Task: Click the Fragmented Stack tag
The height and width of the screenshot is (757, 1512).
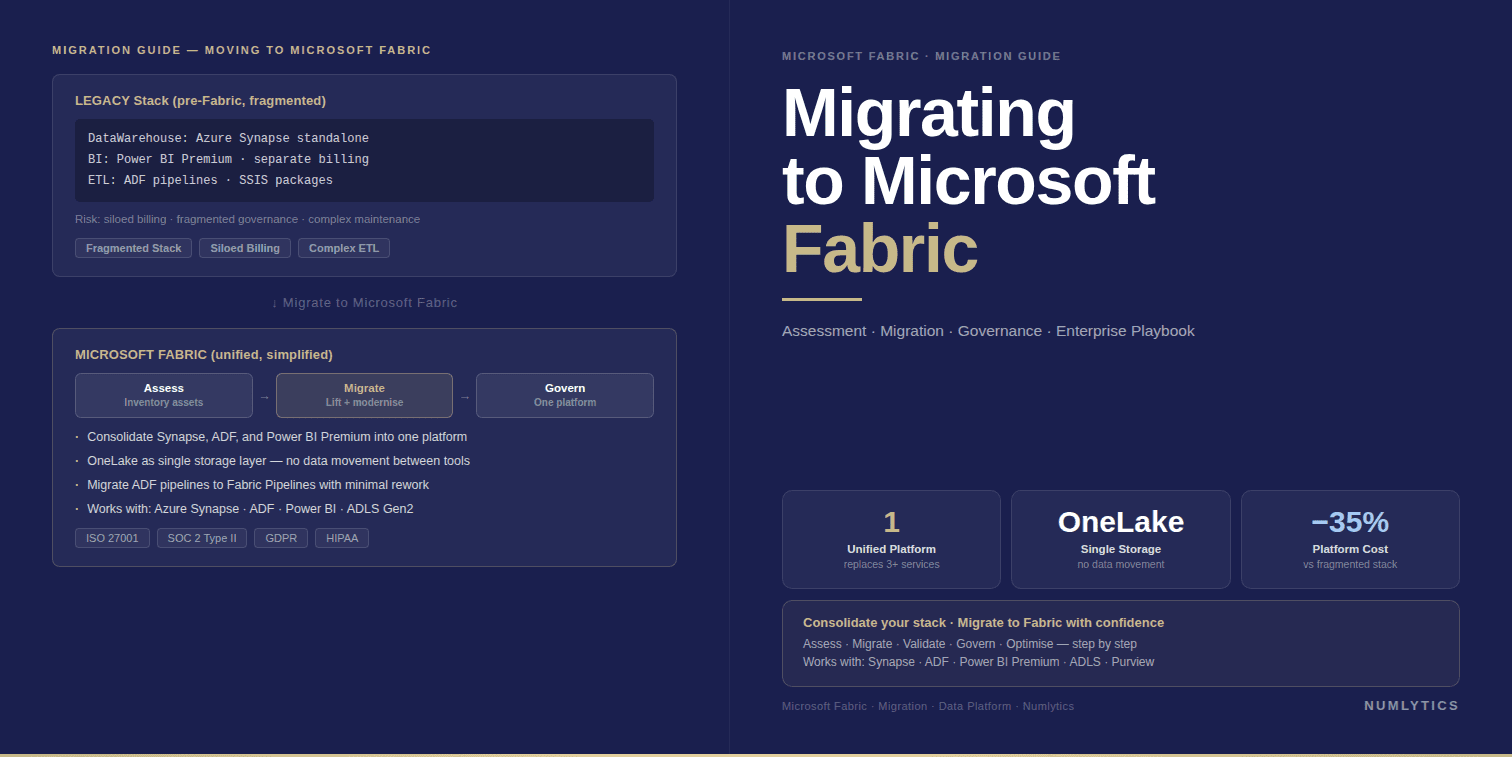Action: pos(134,248)
